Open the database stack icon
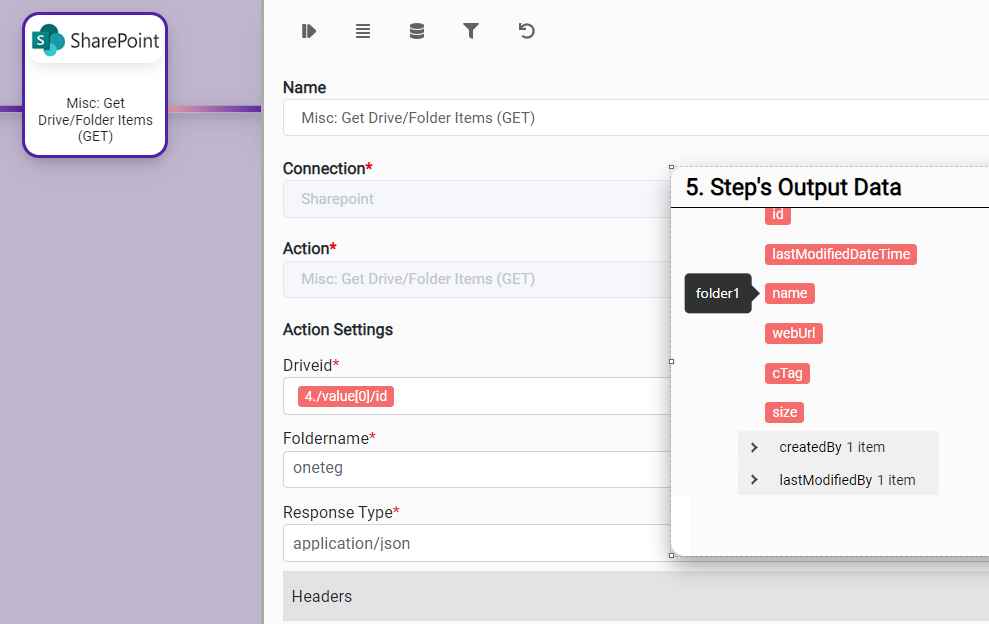The image size is (989, 624). 417,31
